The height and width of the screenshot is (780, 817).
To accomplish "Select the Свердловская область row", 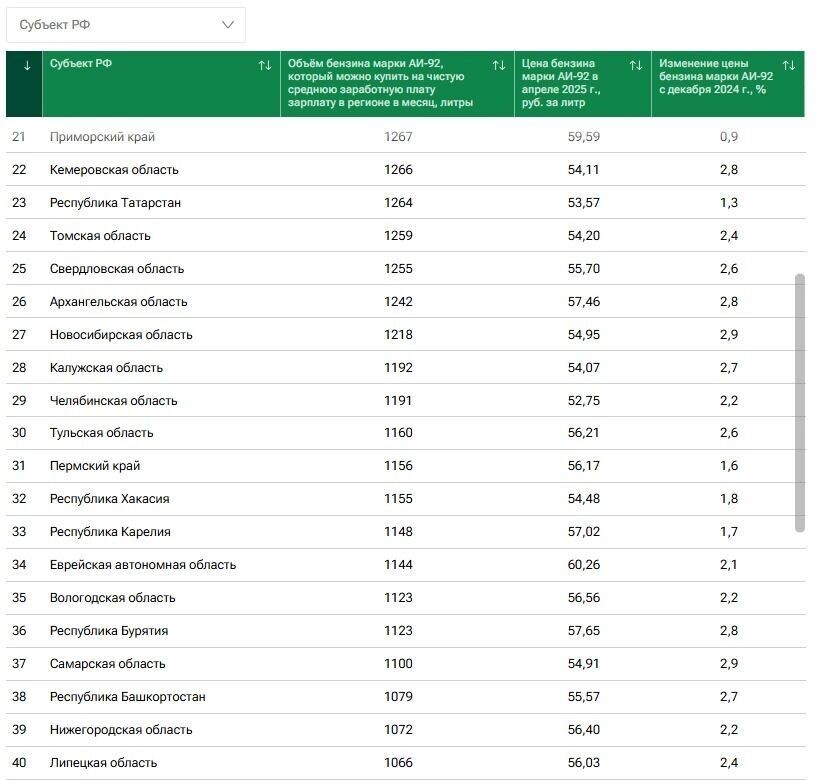I will (x=406, y=268).
